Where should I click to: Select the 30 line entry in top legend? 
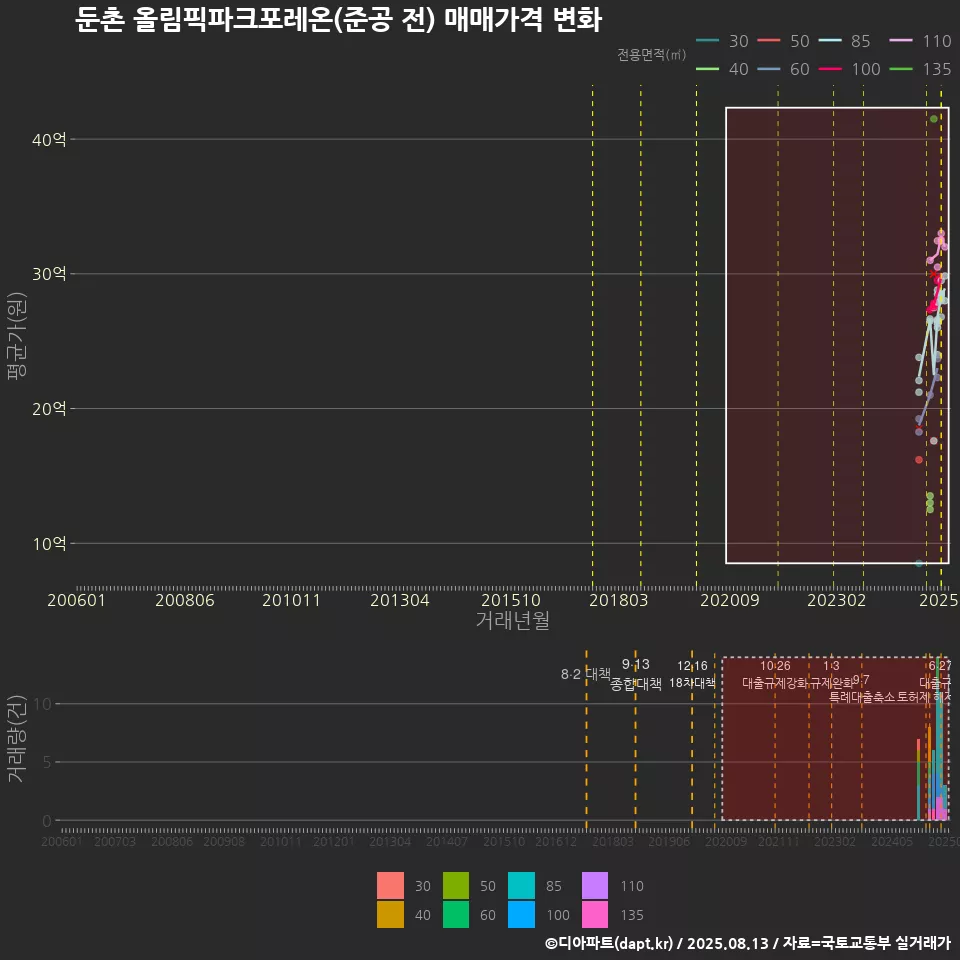coord(722,41)
